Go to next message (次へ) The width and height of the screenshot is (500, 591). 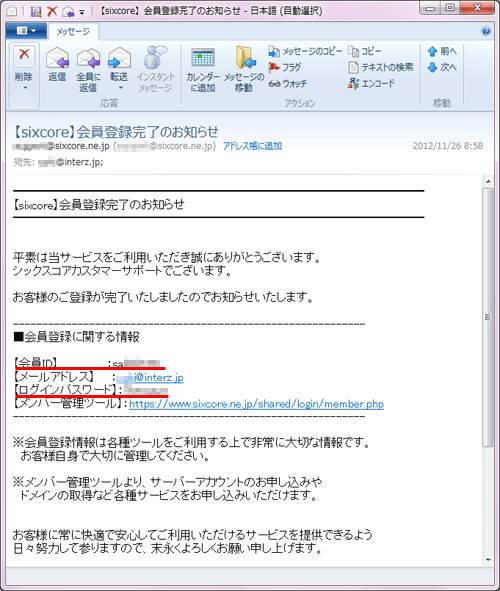tap(442, 67)
